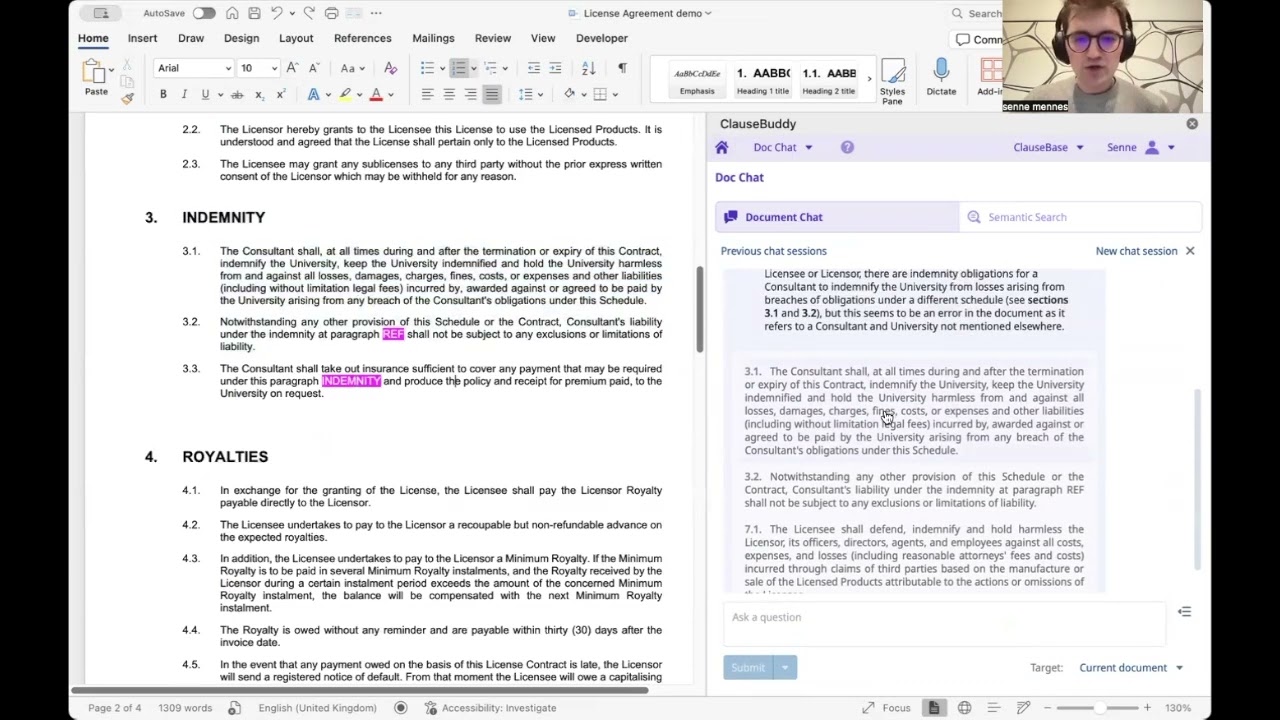Open the font size 10 dropdown

tap(274, 68)
